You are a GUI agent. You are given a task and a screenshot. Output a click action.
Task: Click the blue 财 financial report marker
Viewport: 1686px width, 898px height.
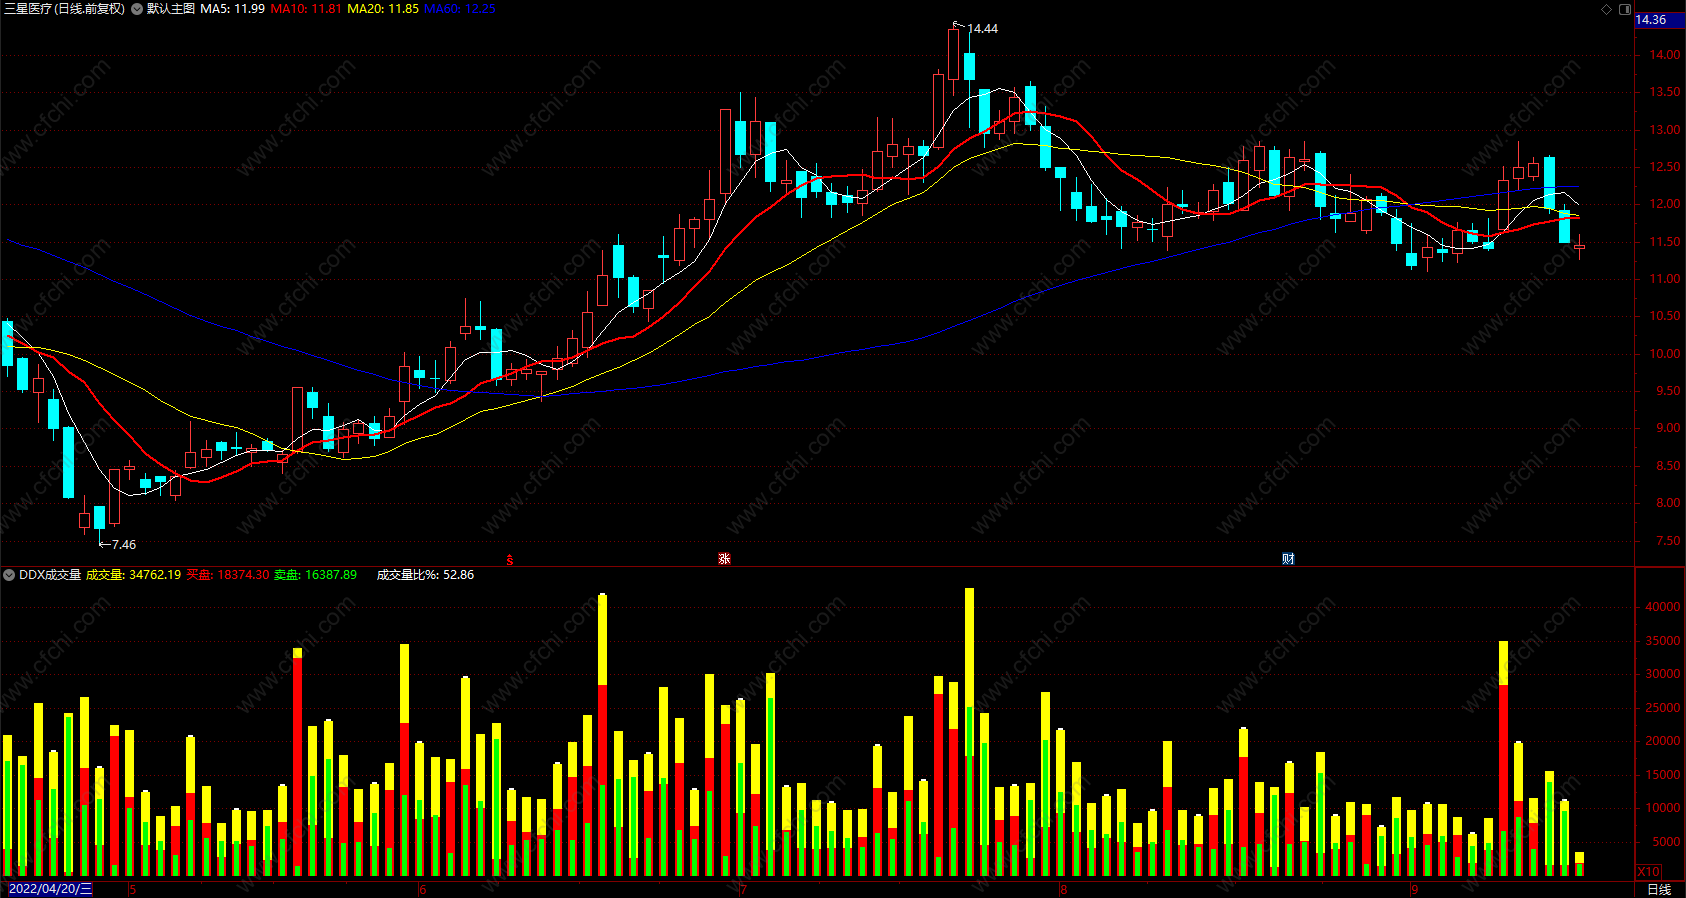point(1288,559)
